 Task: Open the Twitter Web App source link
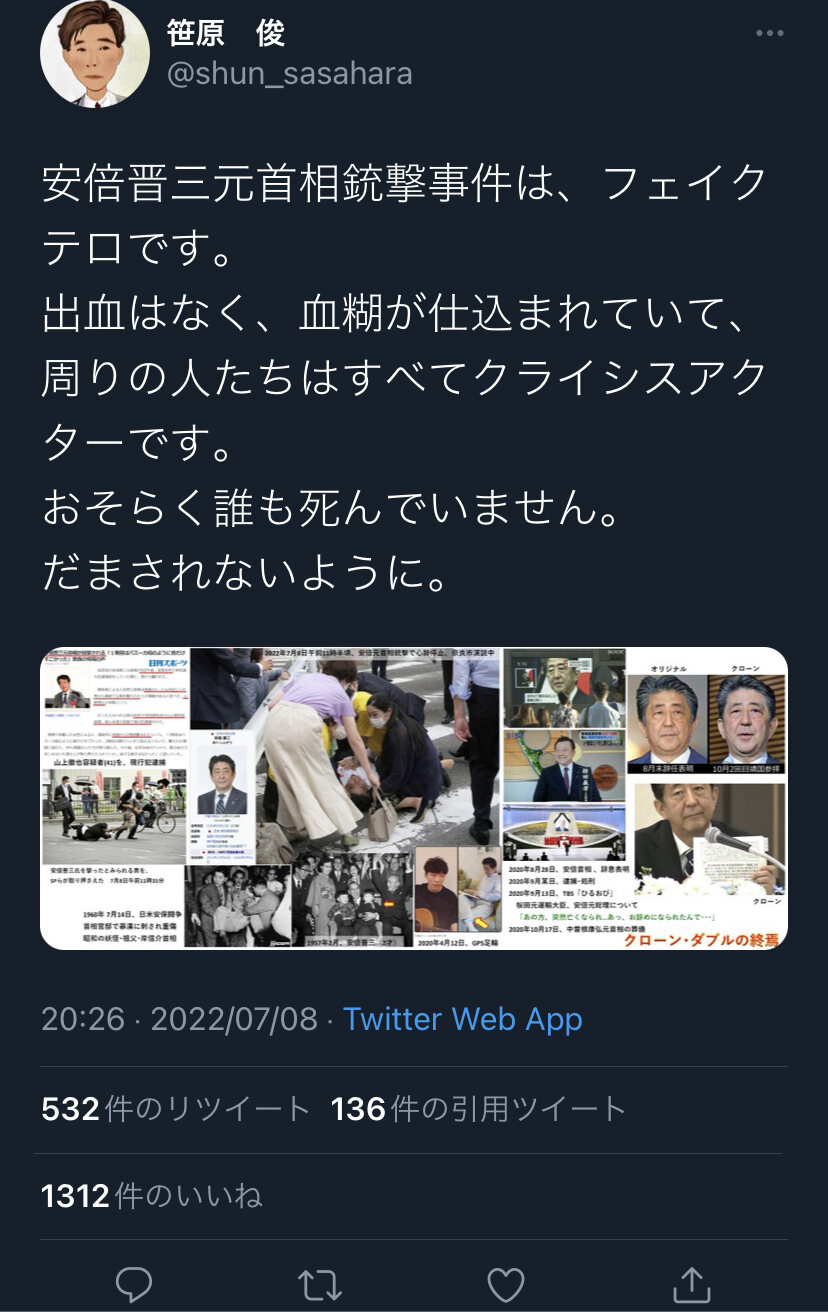point(463,1019)
